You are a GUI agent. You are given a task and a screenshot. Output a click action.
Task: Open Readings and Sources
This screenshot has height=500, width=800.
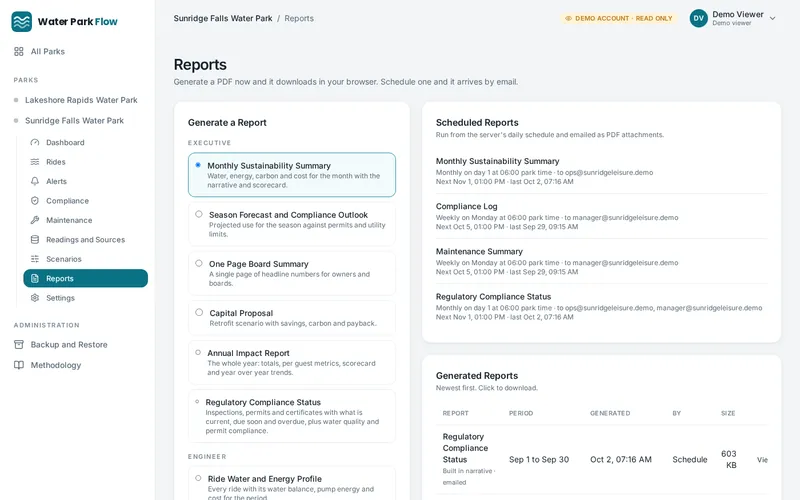[x=86, y=239]
